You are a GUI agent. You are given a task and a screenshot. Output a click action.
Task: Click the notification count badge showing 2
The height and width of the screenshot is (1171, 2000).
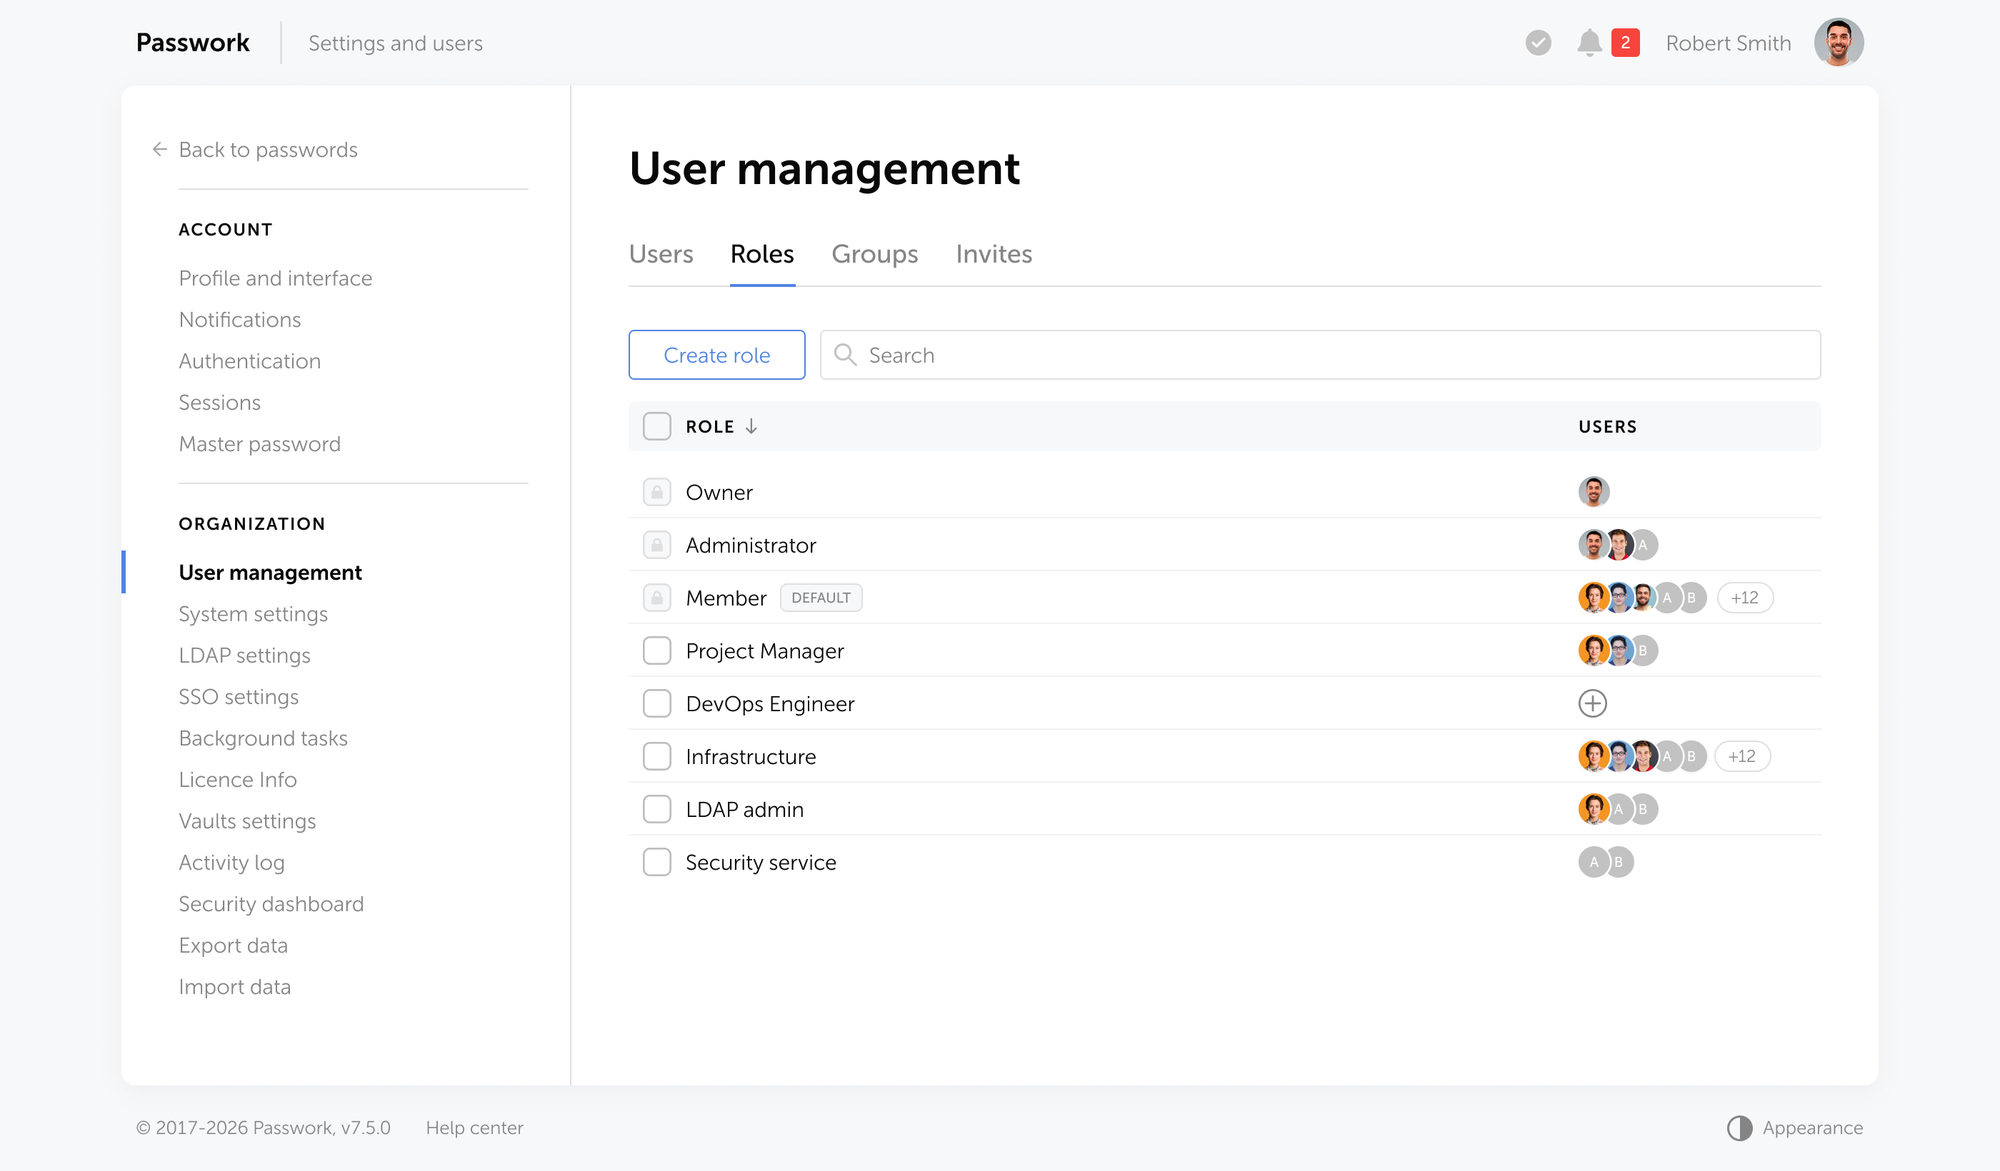click(x=1625, y=42)
